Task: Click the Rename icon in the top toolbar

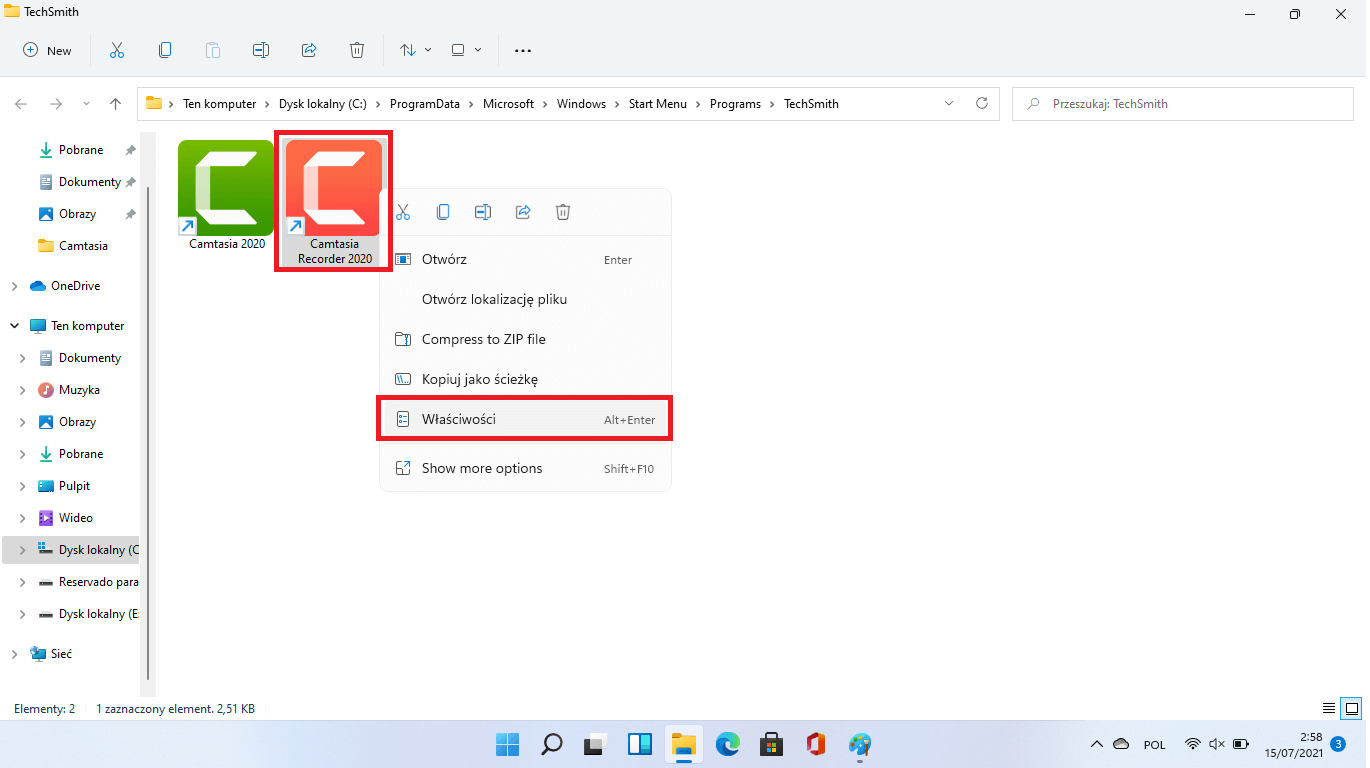Action: tap(261, 50)
